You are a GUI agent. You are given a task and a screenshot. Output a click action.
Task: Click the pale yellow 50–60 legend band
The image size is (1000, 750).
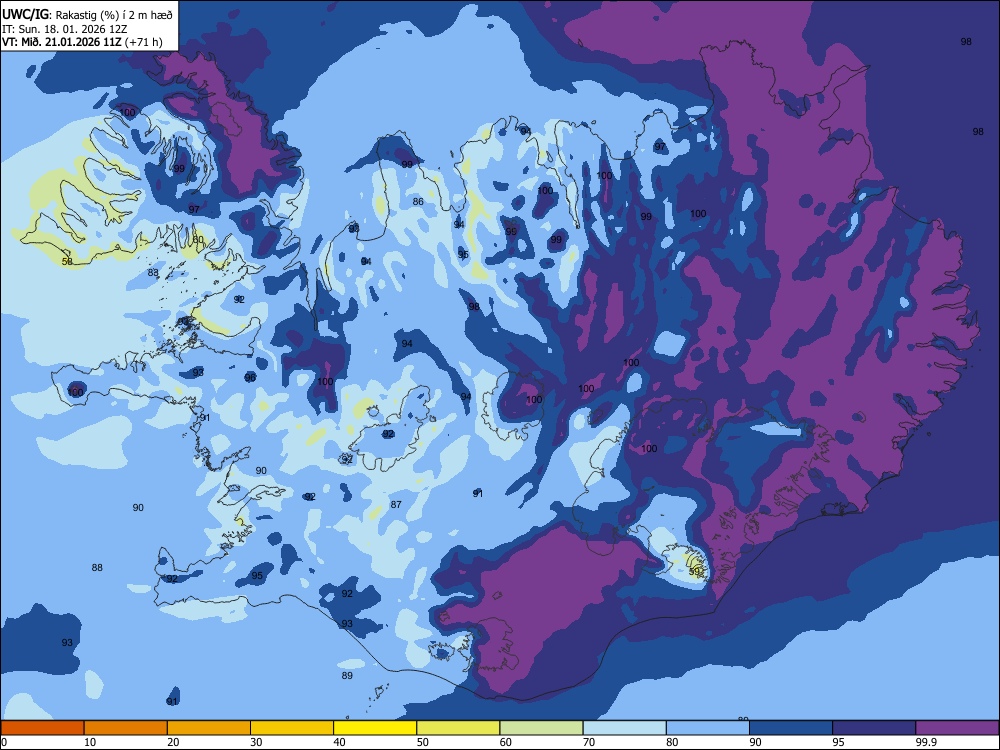tap(458, 728)
